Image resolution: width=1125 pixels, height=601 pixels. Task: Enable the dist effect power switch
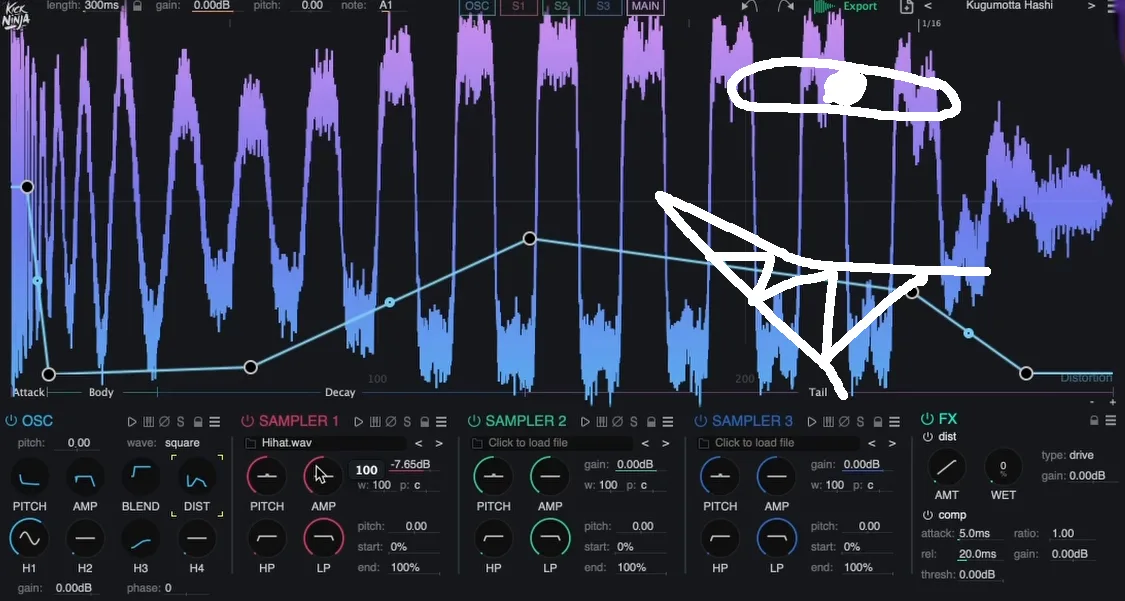pos(928,437)
